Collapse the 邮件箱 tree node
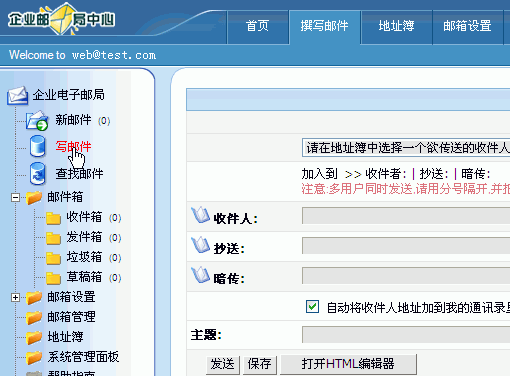 click(x=15, y=197)
